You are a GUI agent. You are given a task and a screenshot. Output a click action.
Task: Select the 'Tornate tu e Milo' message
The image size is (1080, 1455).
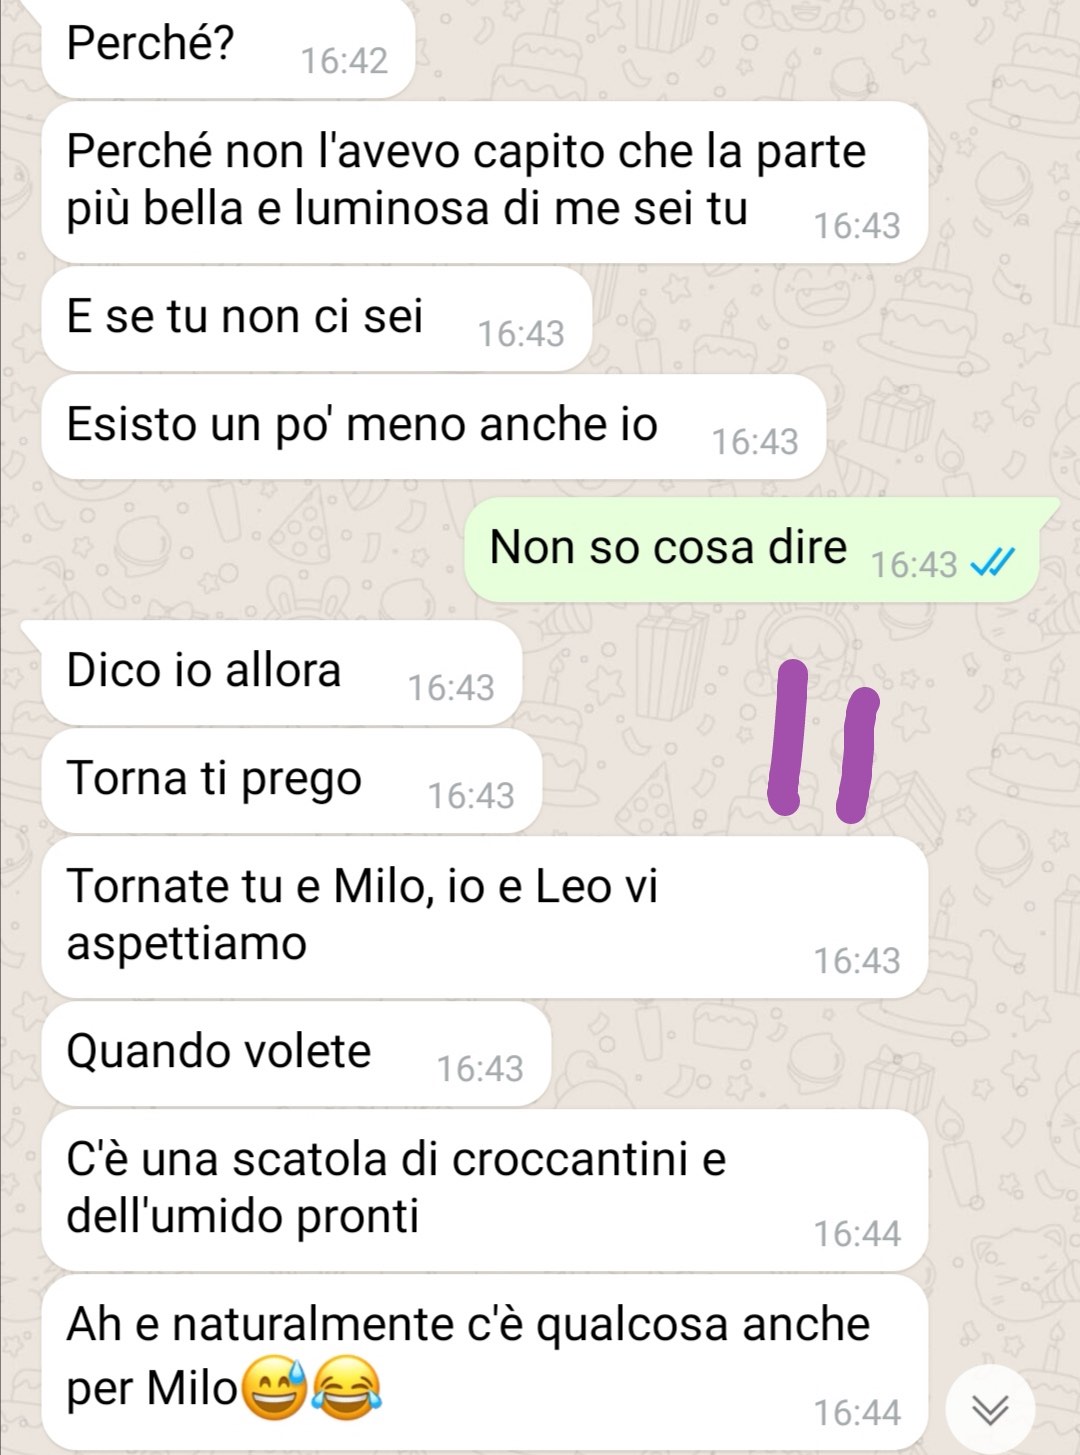pos(485,917)
